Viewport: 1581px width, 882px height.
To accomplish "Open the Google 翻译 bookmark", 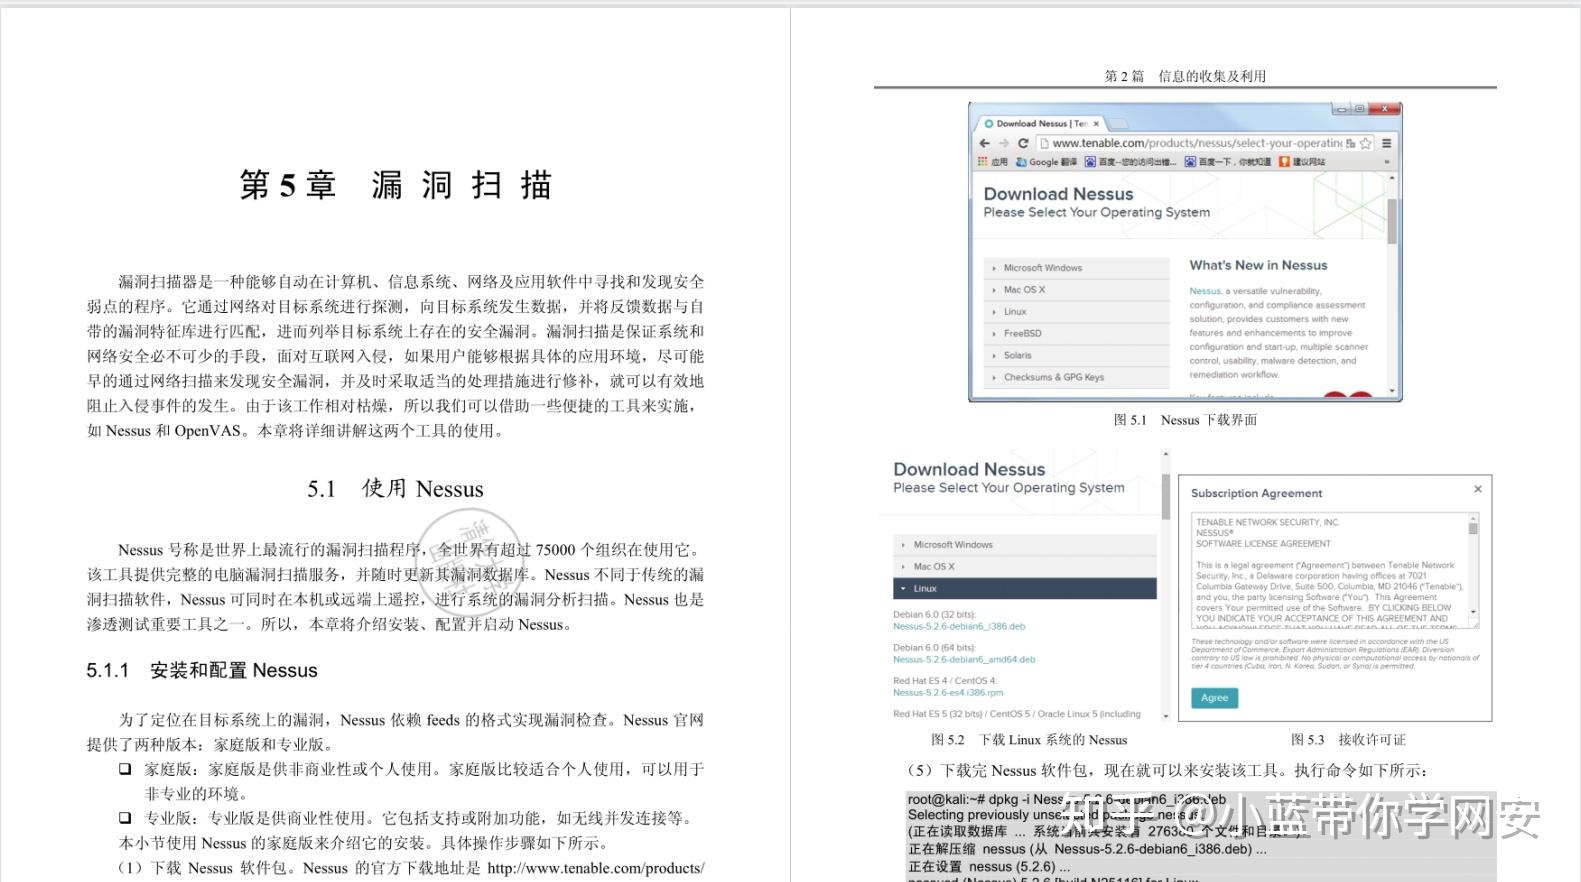I will (x=1046, y=162).
